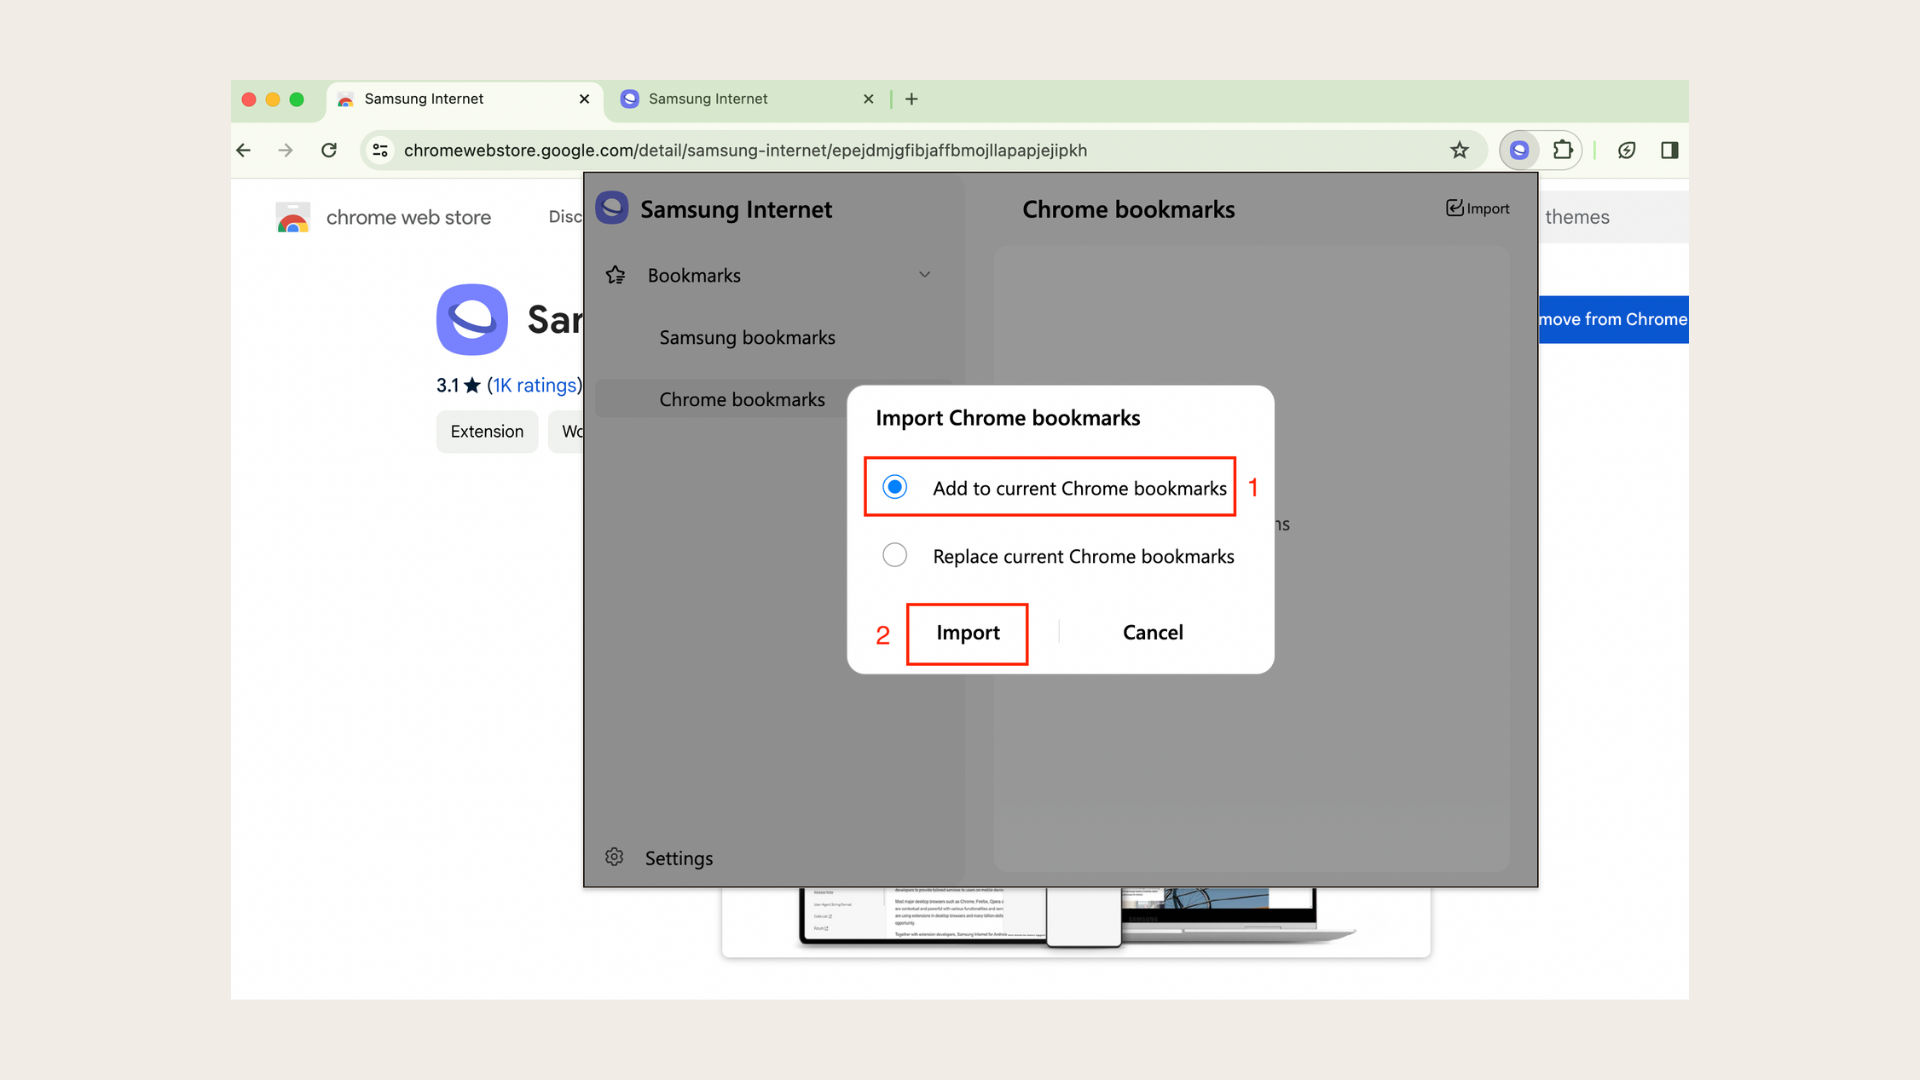Click the Bookmarks sidebar label
This screenshot has height=1080, width=1920.
click(x=694, y=275)
